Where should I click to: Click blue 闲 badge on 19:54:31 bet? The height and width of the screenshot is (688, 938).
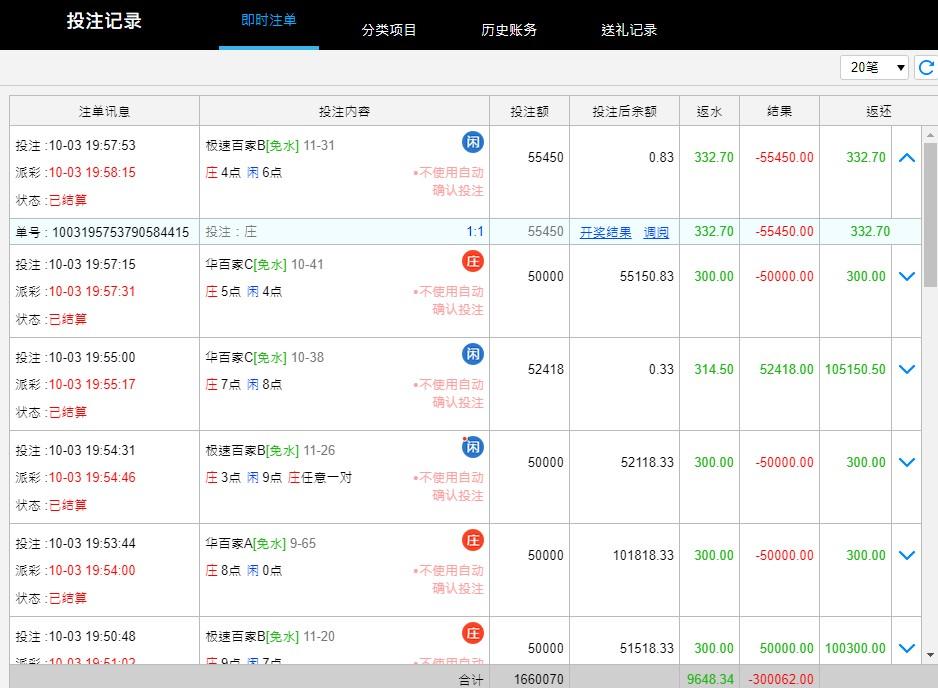tap(472, 448)
